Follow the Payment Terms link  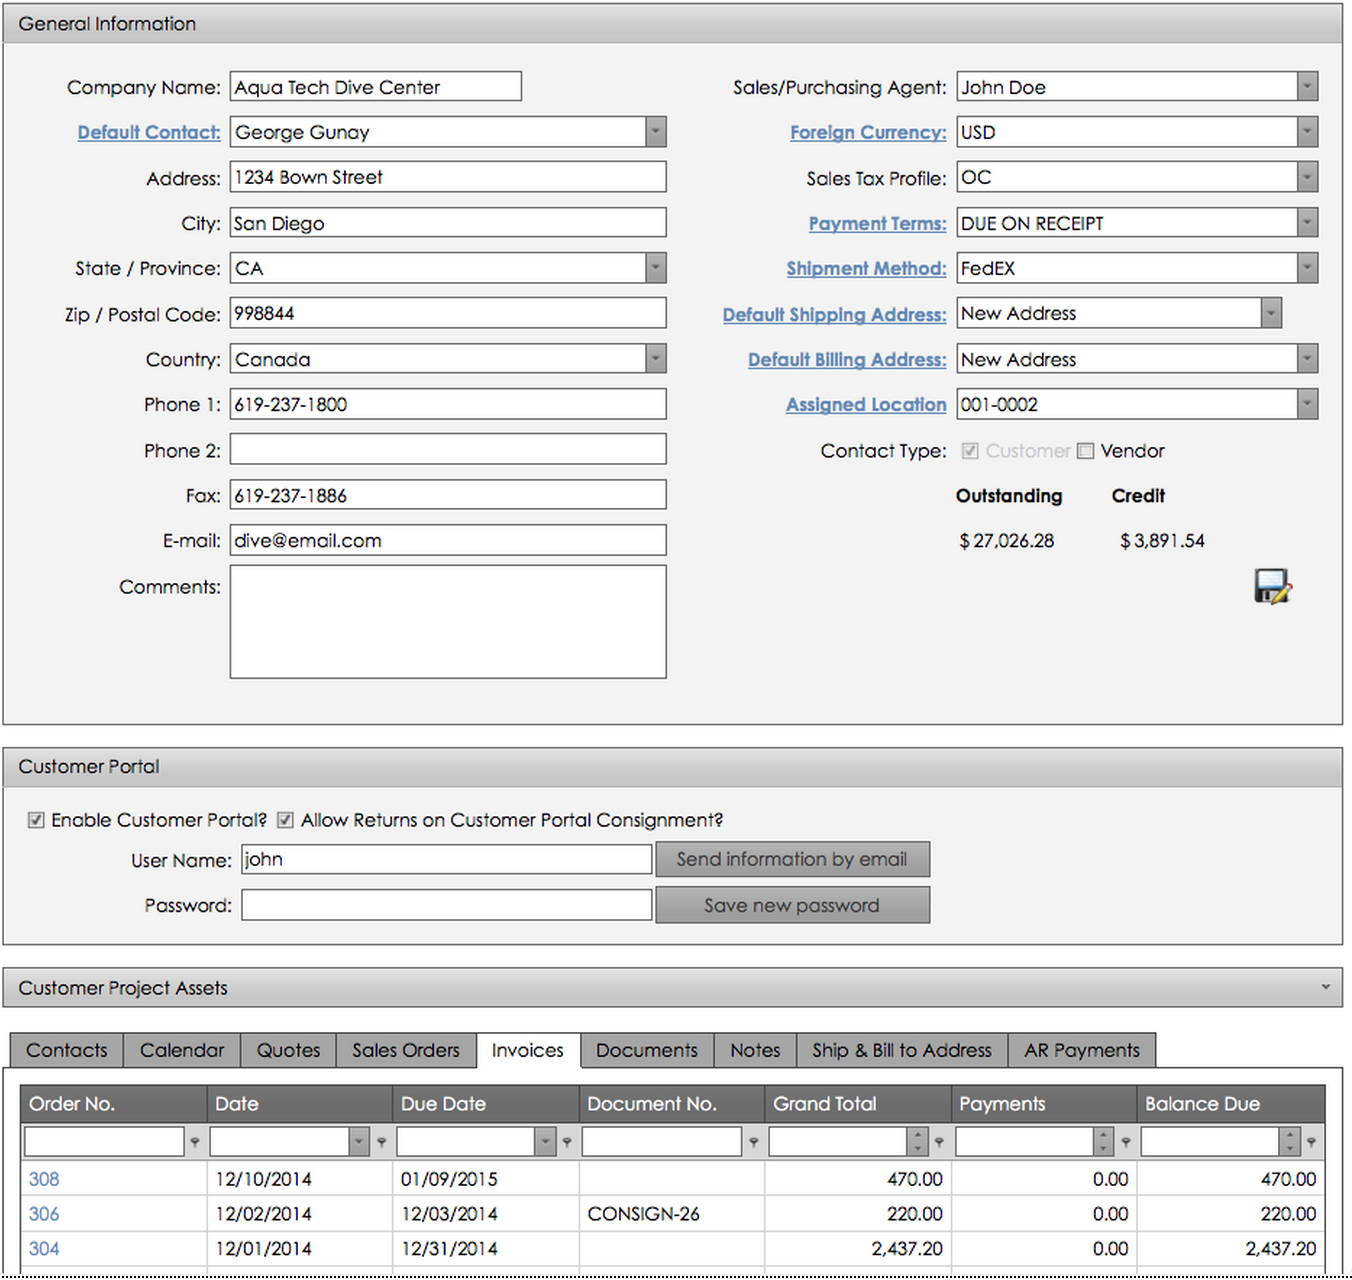pyautogui.click(x=877, y=223)
